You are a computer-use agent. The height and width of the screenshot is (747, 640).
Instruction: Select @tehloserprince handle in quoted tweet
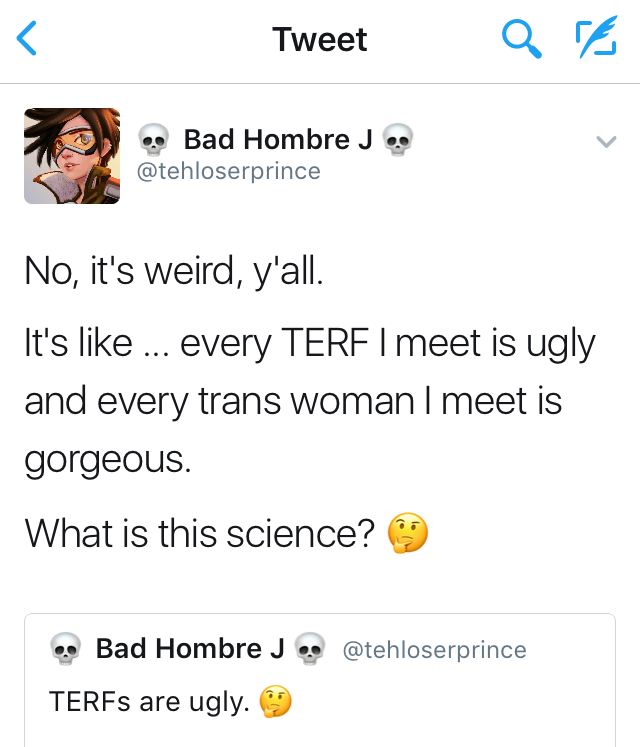[x=434, y=650]
